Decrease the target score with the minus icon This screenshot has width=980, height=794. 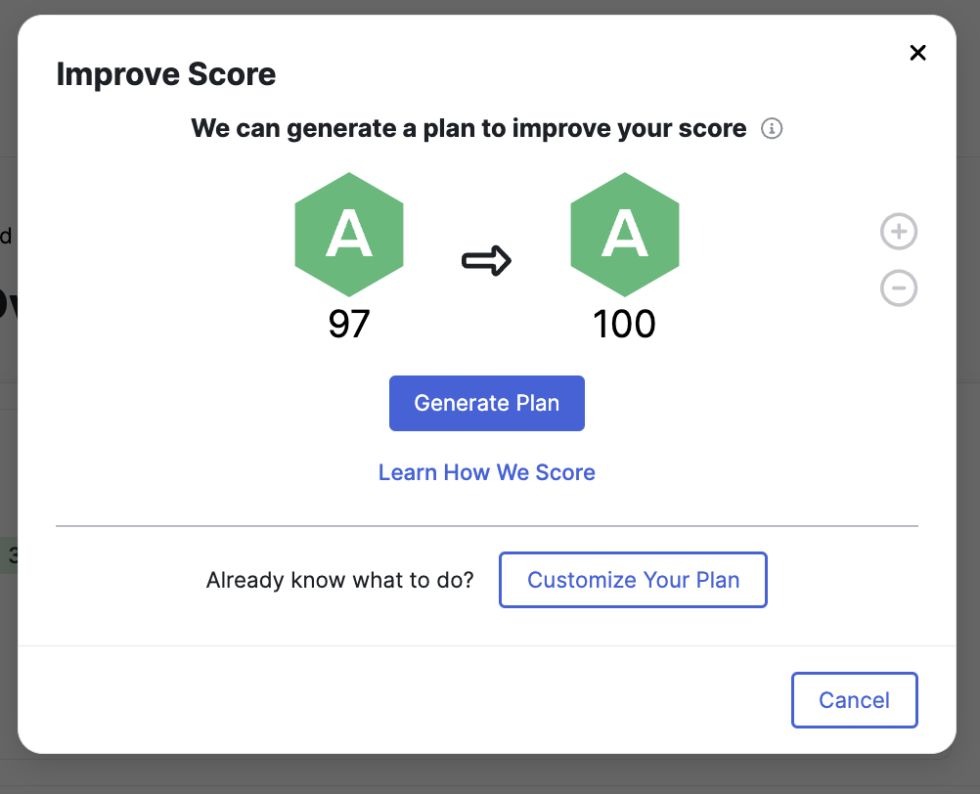[x=898, y=289]
